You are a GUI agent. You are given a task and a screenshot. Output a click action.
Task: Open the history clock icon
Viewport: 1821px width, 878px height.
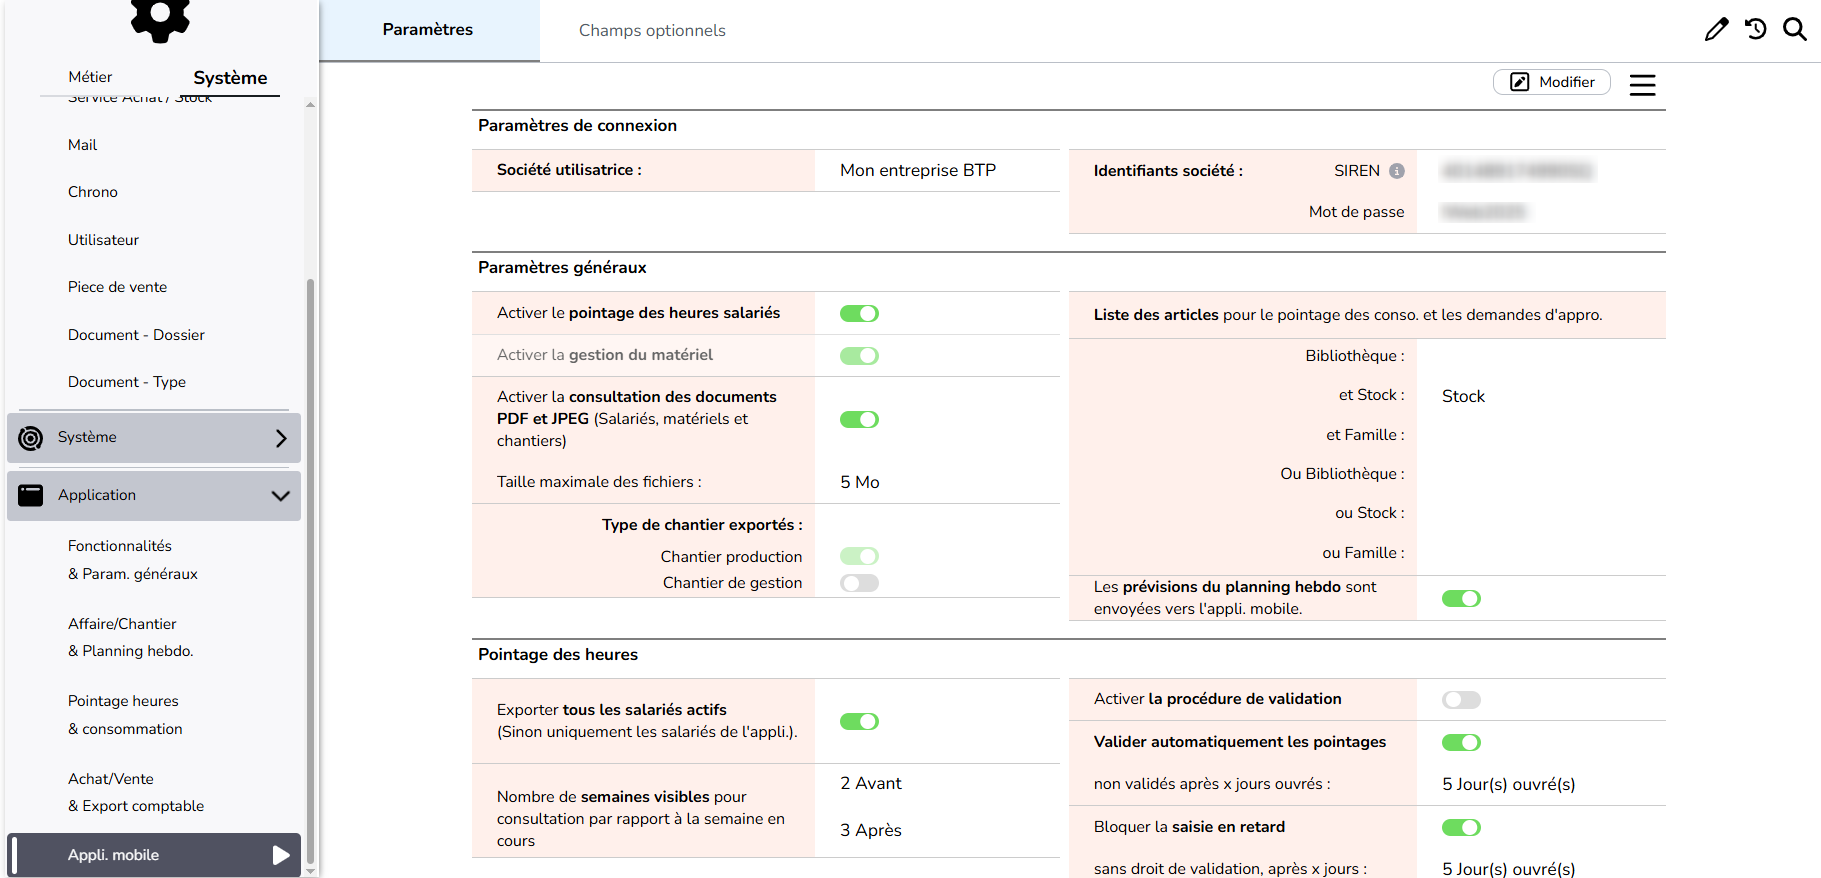point(1756,30)
